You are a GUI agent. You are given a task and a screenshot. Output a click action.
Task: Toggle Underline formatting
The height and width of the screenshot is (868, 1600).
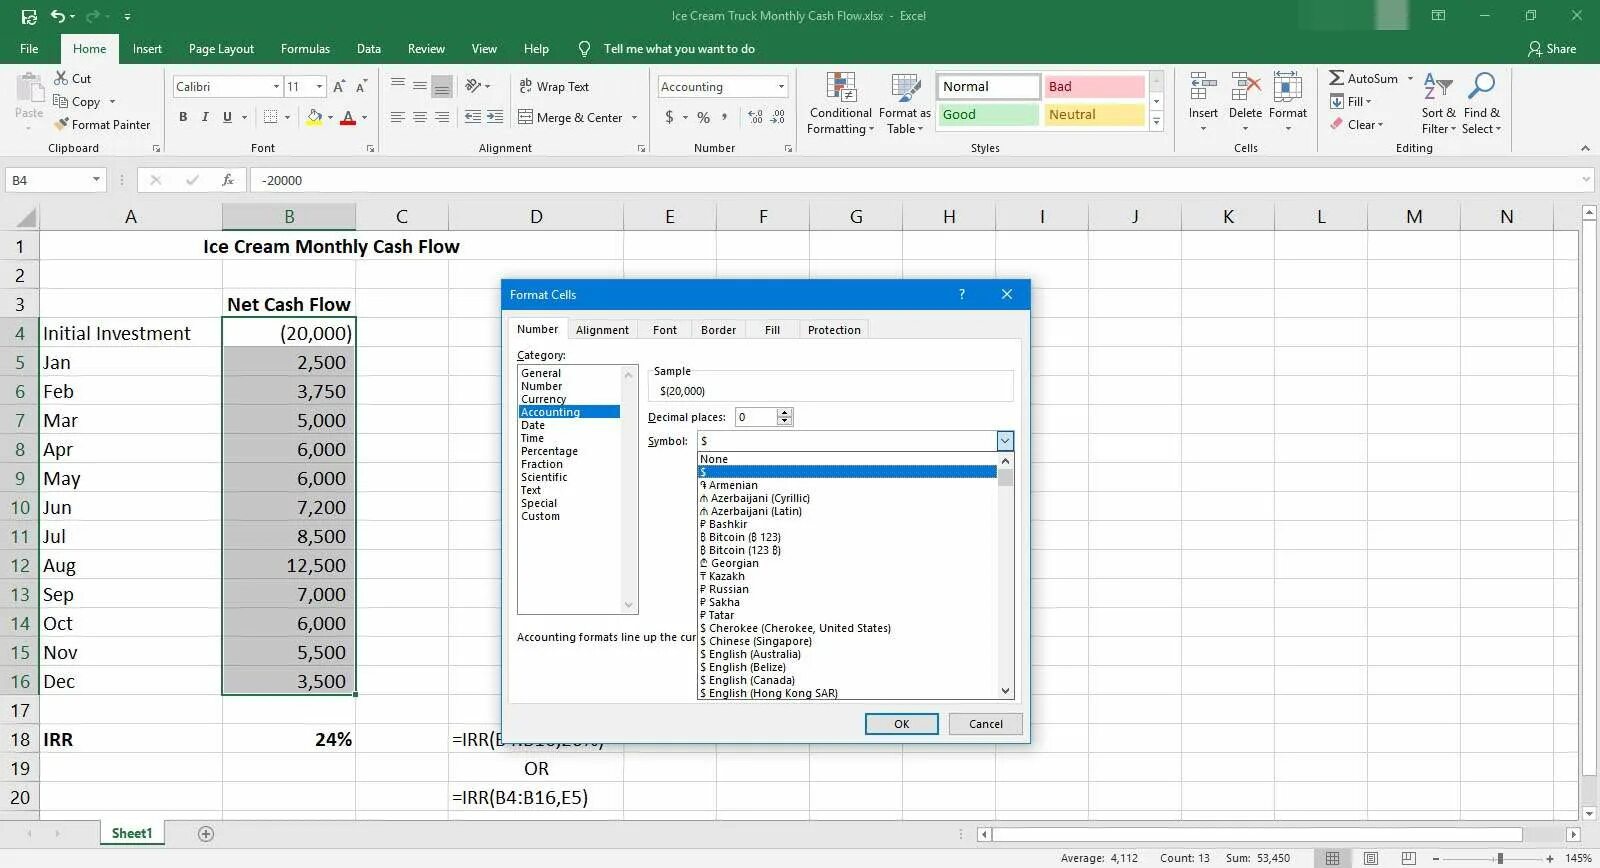point(227,117)
